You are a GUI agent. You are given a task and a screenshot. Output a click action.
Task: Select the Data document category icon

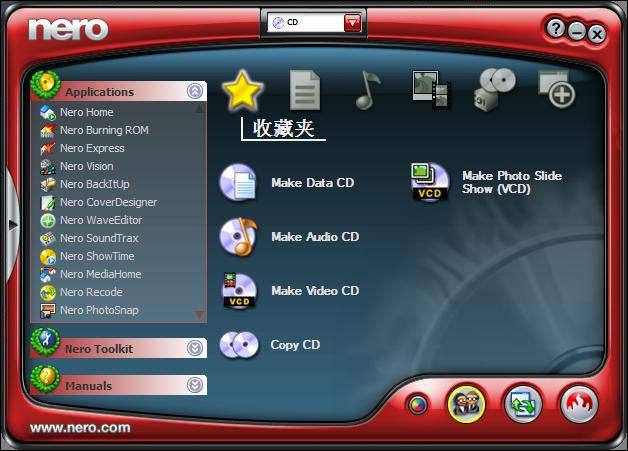pyautogui.click(x=305, y=90)
